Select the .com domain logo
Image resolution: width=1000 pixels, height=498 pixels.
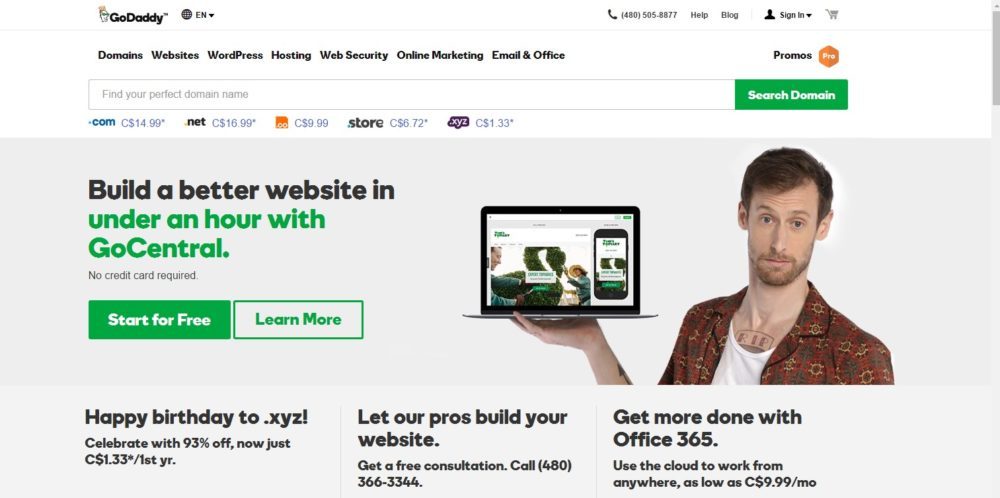point(102,122)
